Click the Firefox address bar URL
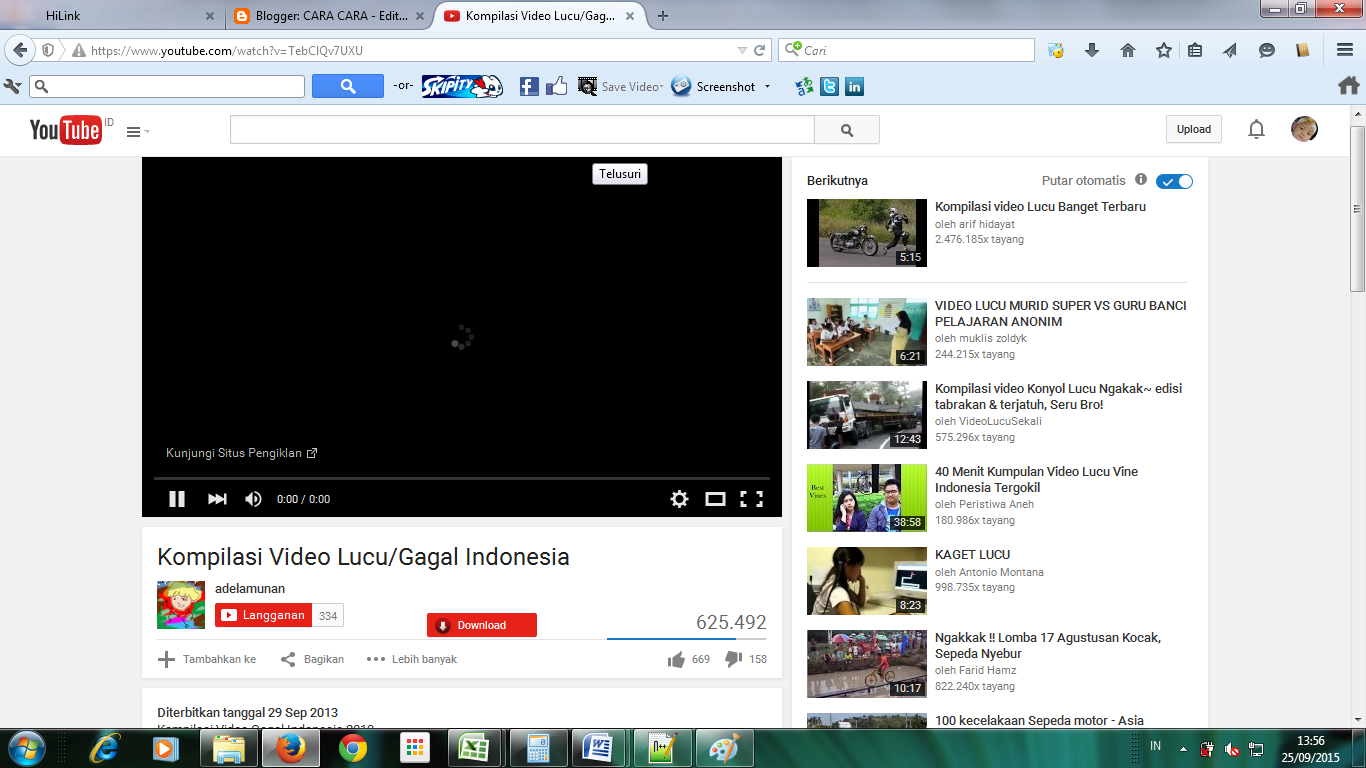This screenshot has width=1366, height=768. point(226,50)
